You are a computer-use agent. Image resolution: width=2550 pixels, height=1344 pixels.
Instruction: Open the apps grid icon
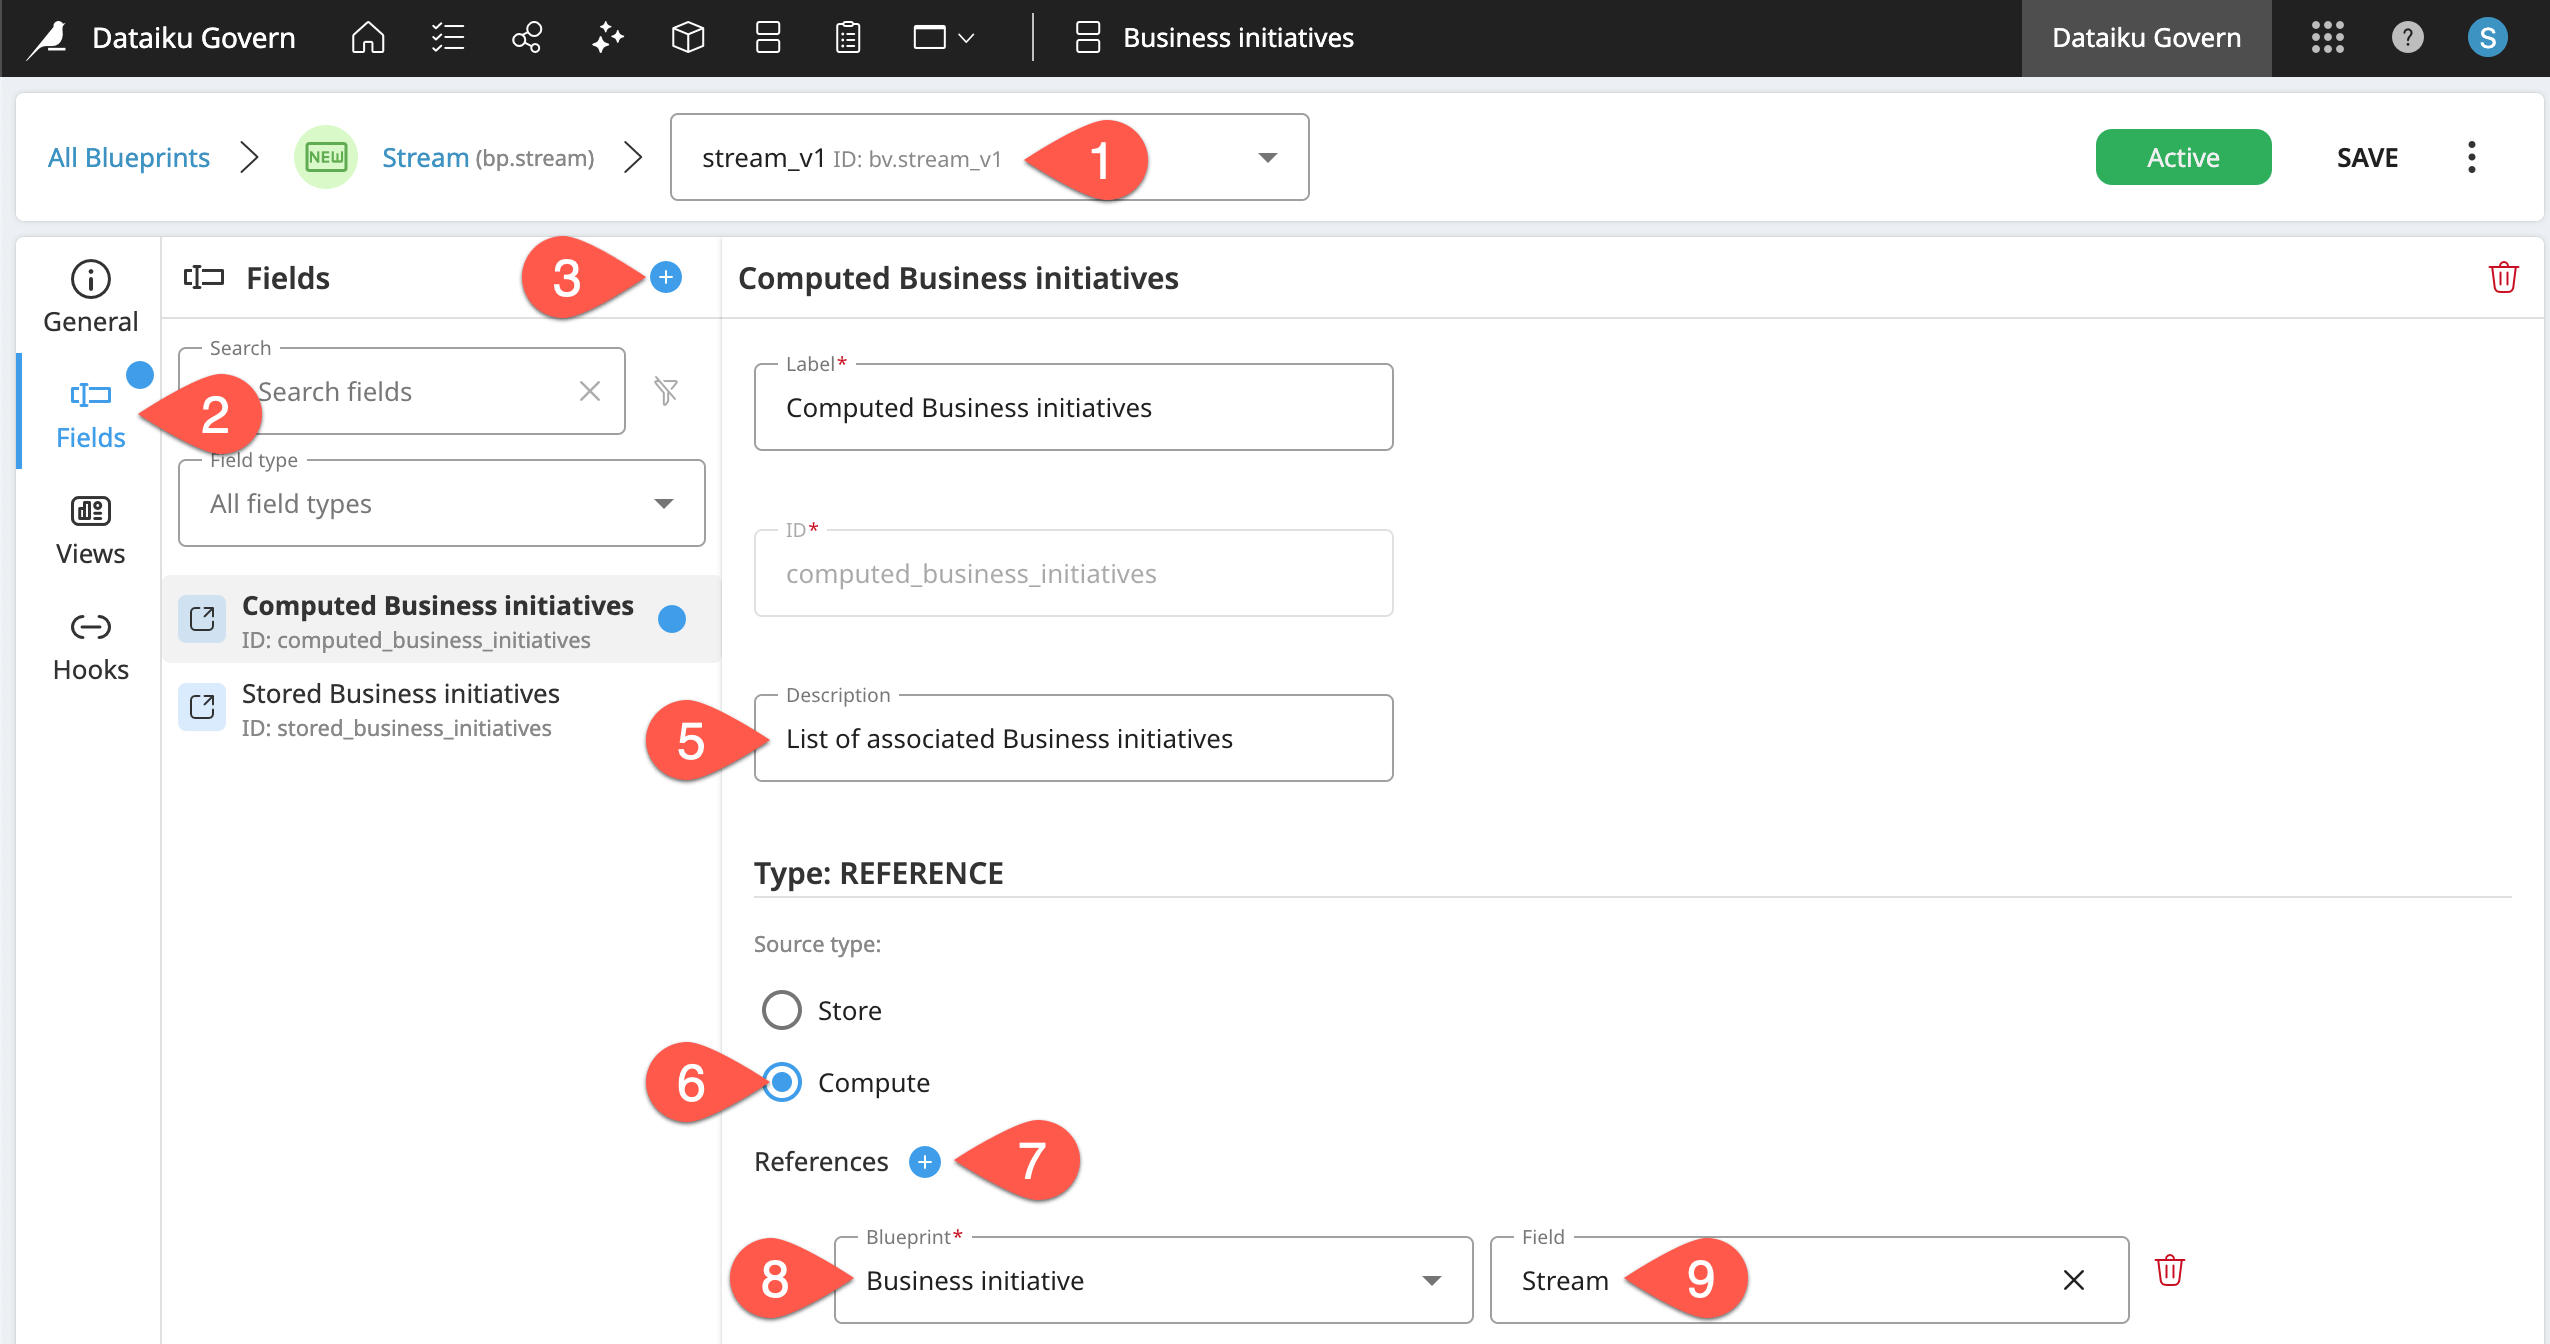2328,38
